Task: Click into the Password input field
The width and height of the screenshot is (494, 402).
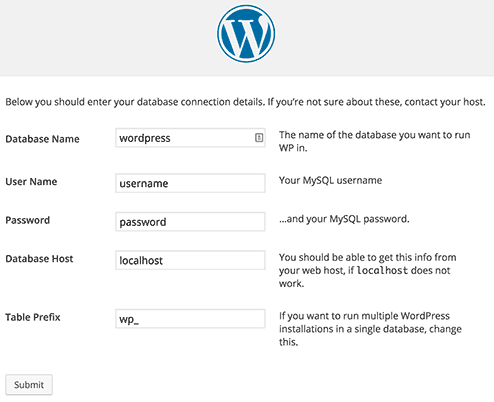Action: (x=190, y=222)
